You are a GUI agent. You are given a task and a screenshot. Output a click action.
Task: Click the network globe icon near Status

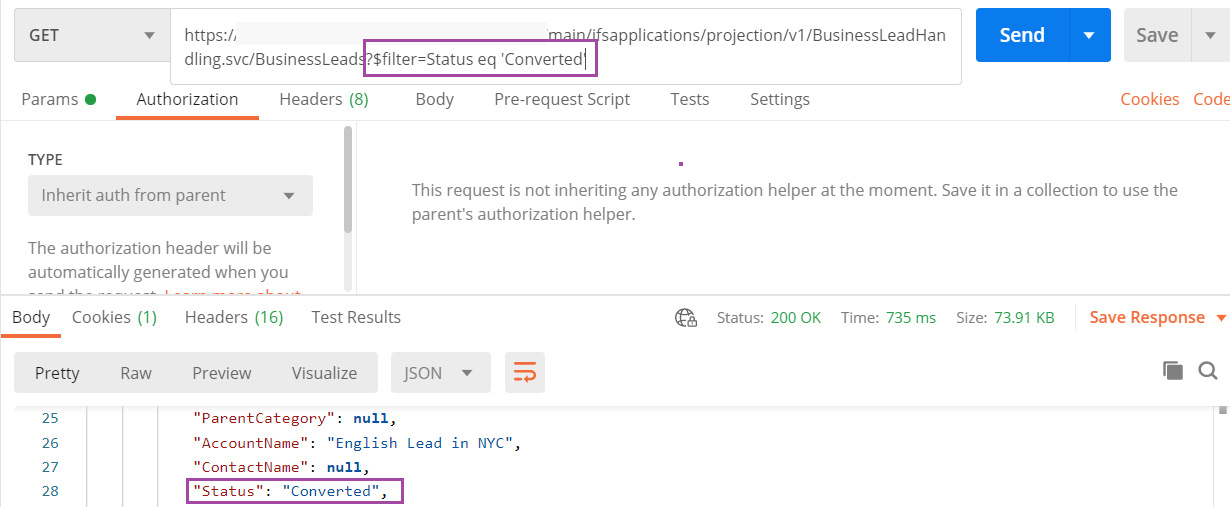point(686,318)
